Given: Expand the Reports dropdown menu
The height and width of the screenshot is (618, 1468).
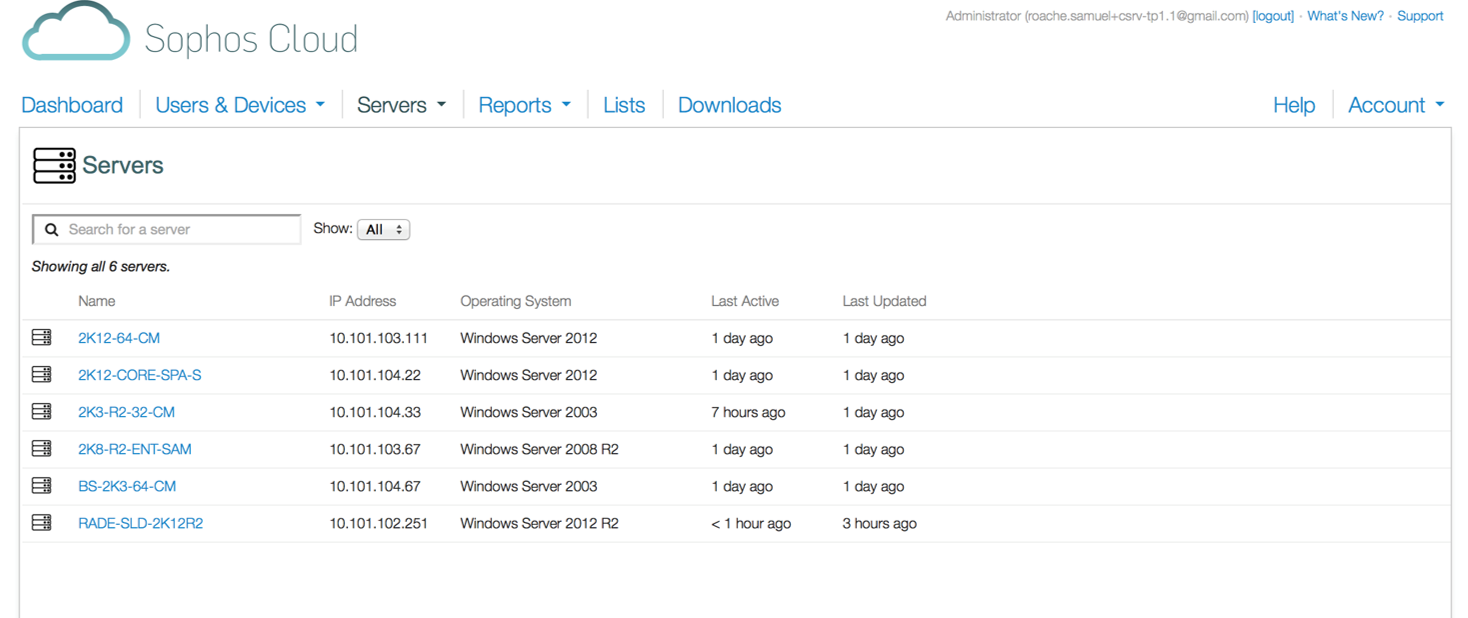Looking at the screenshot, I should tap(524, 105).
